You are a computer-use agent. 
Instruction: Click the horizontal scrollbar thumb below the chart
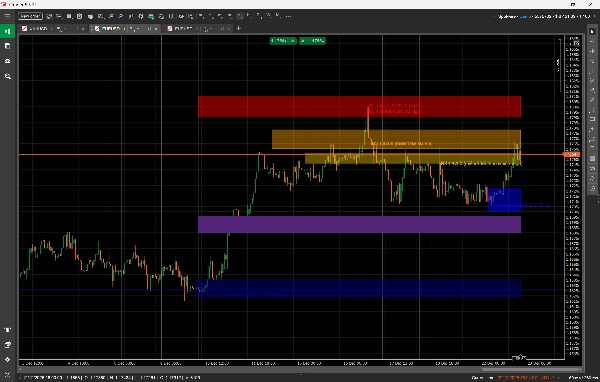click(x=531, y=370)
